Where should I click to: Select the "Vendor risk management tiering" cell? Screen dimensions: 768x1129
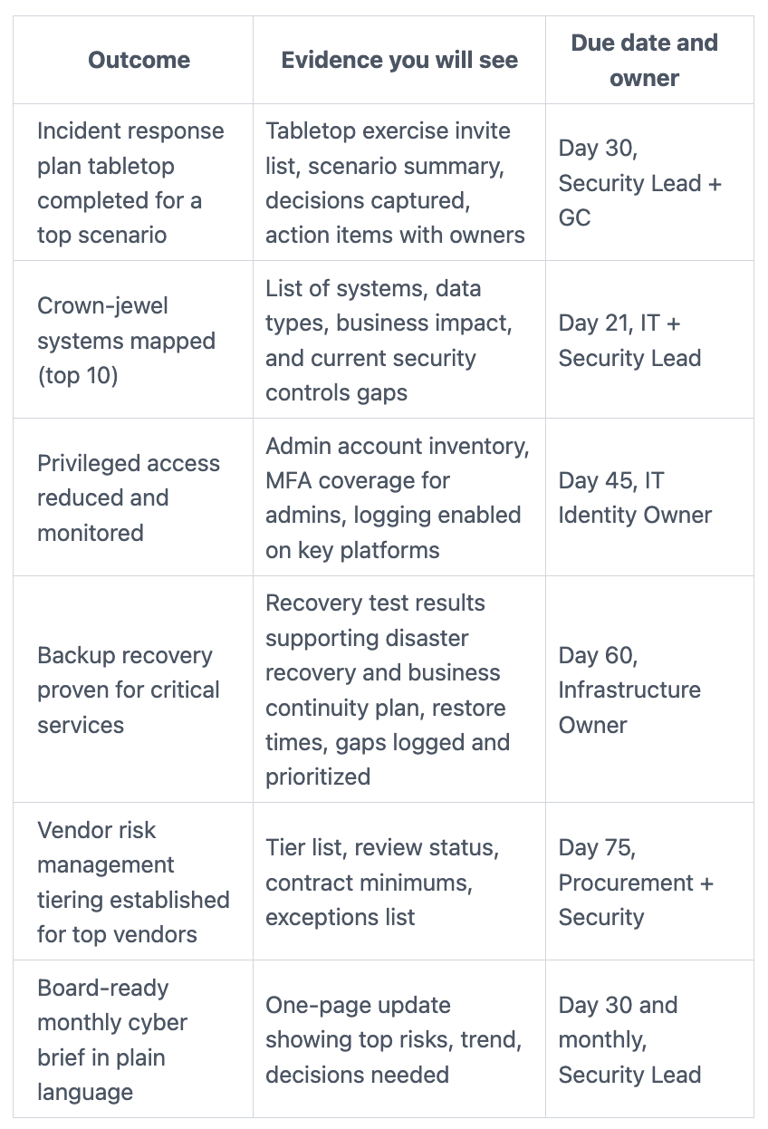pyautogui.click(x=133, y=882)
